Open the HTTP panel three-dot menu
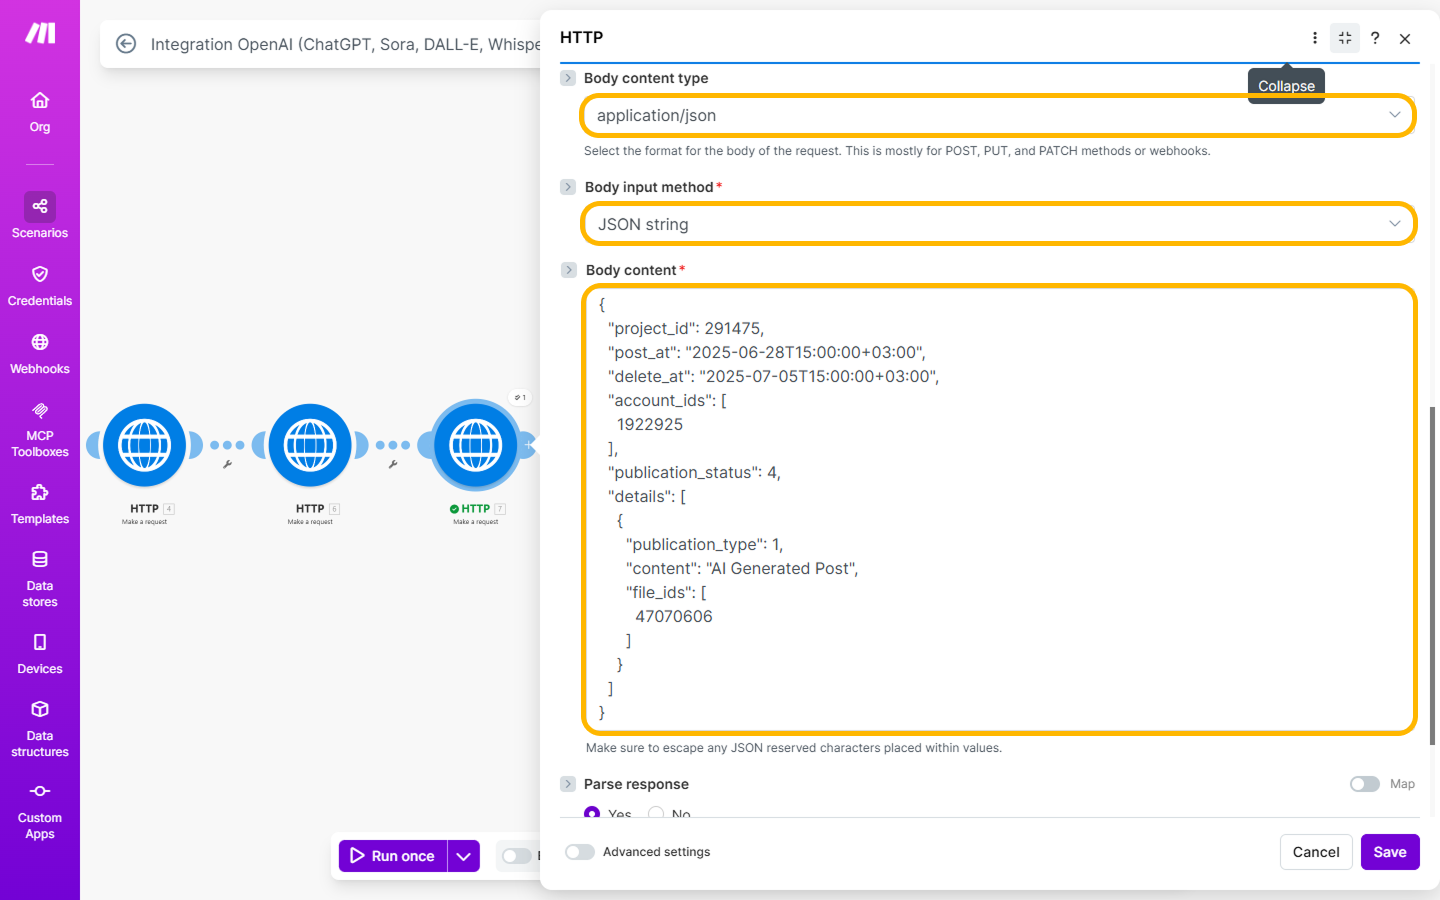 coord(1314,38)
